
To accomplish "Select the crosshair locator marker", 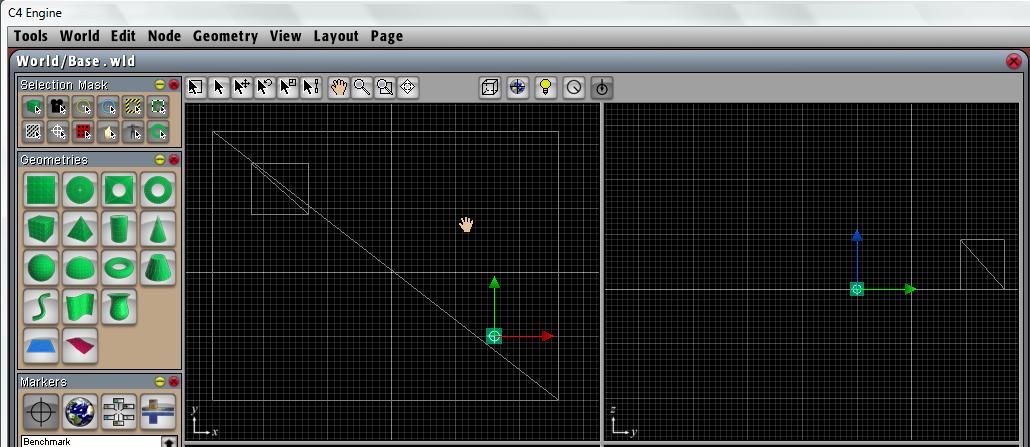I will pos(41,411).
